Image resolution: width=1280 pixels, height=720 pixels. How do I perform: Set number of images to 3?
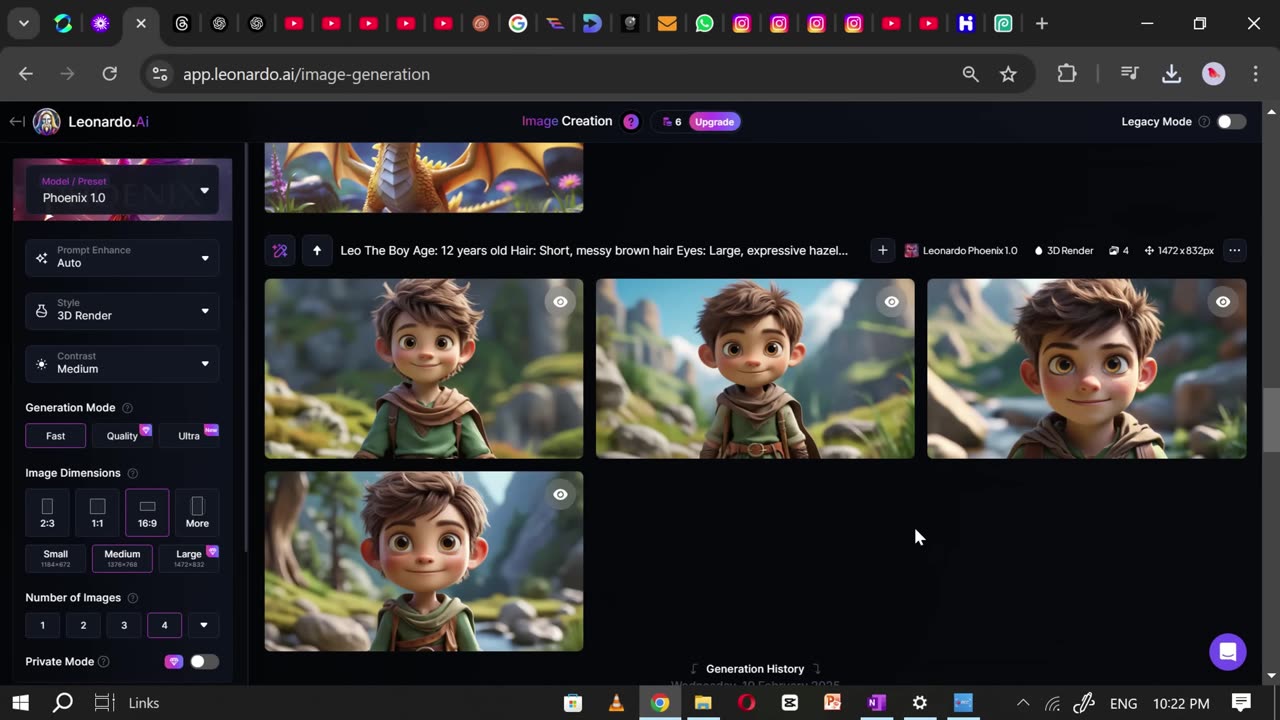click(124, 625)
